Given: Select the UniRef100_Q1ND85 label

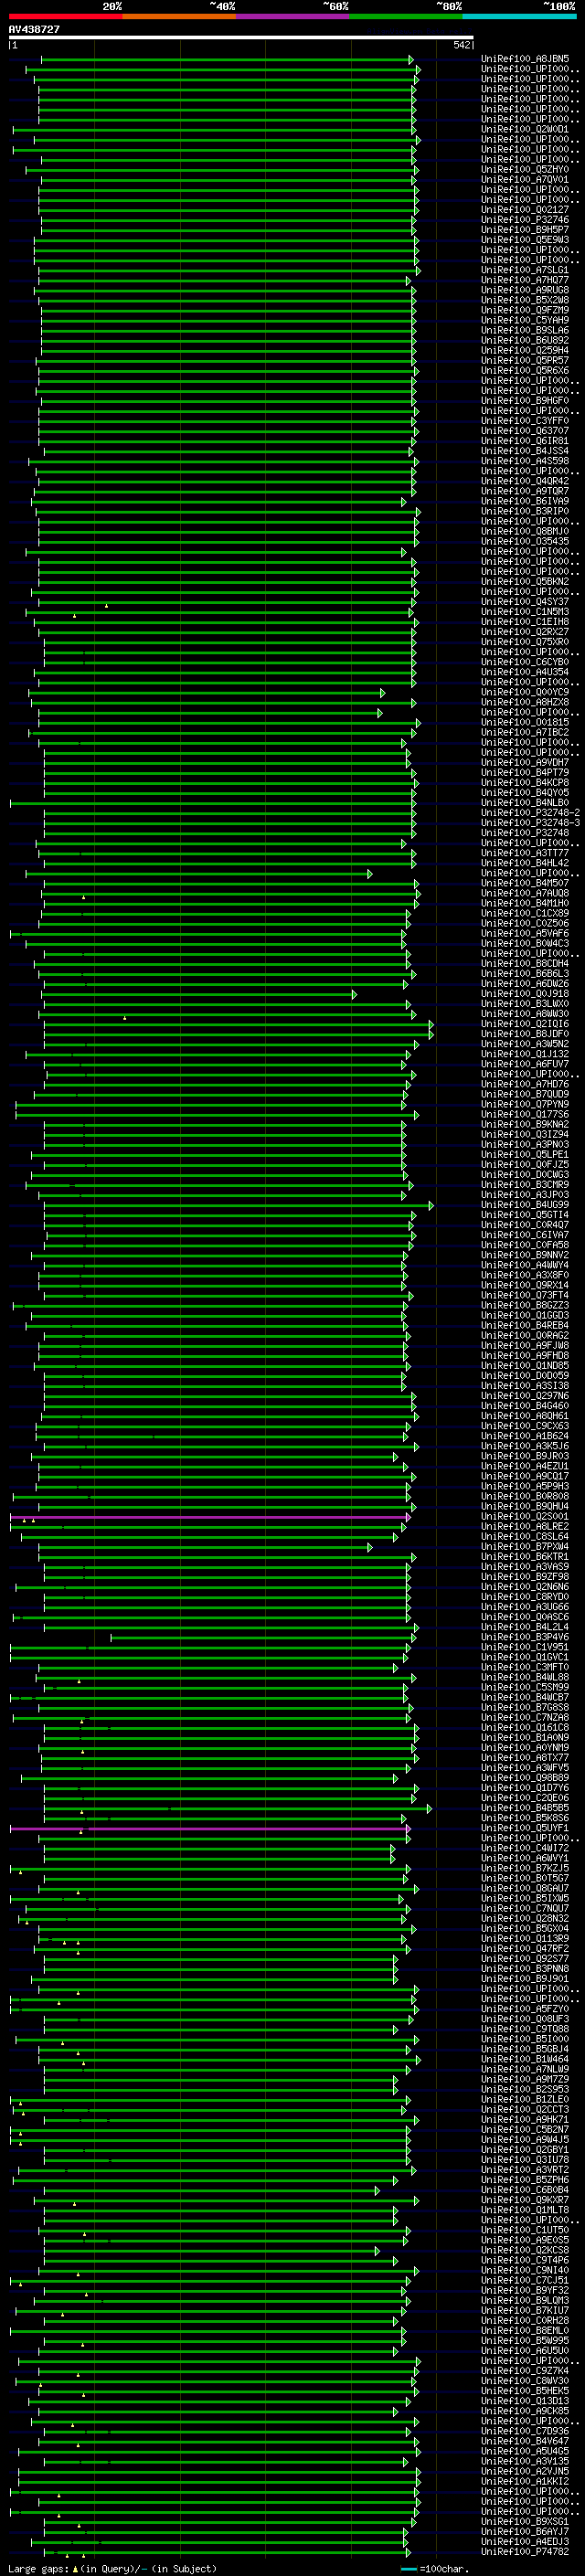Looking at the screenshot, I should pyautogui.click(x=525, y=1366).
